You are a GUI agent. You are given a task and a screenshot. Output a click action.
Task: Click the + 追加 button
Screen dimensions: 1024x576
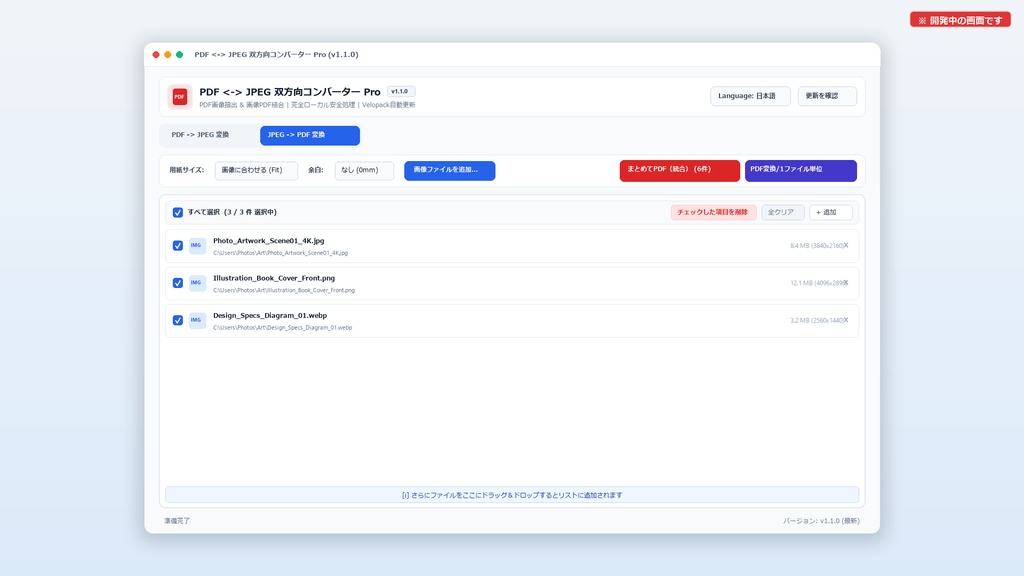coord(831,212)
